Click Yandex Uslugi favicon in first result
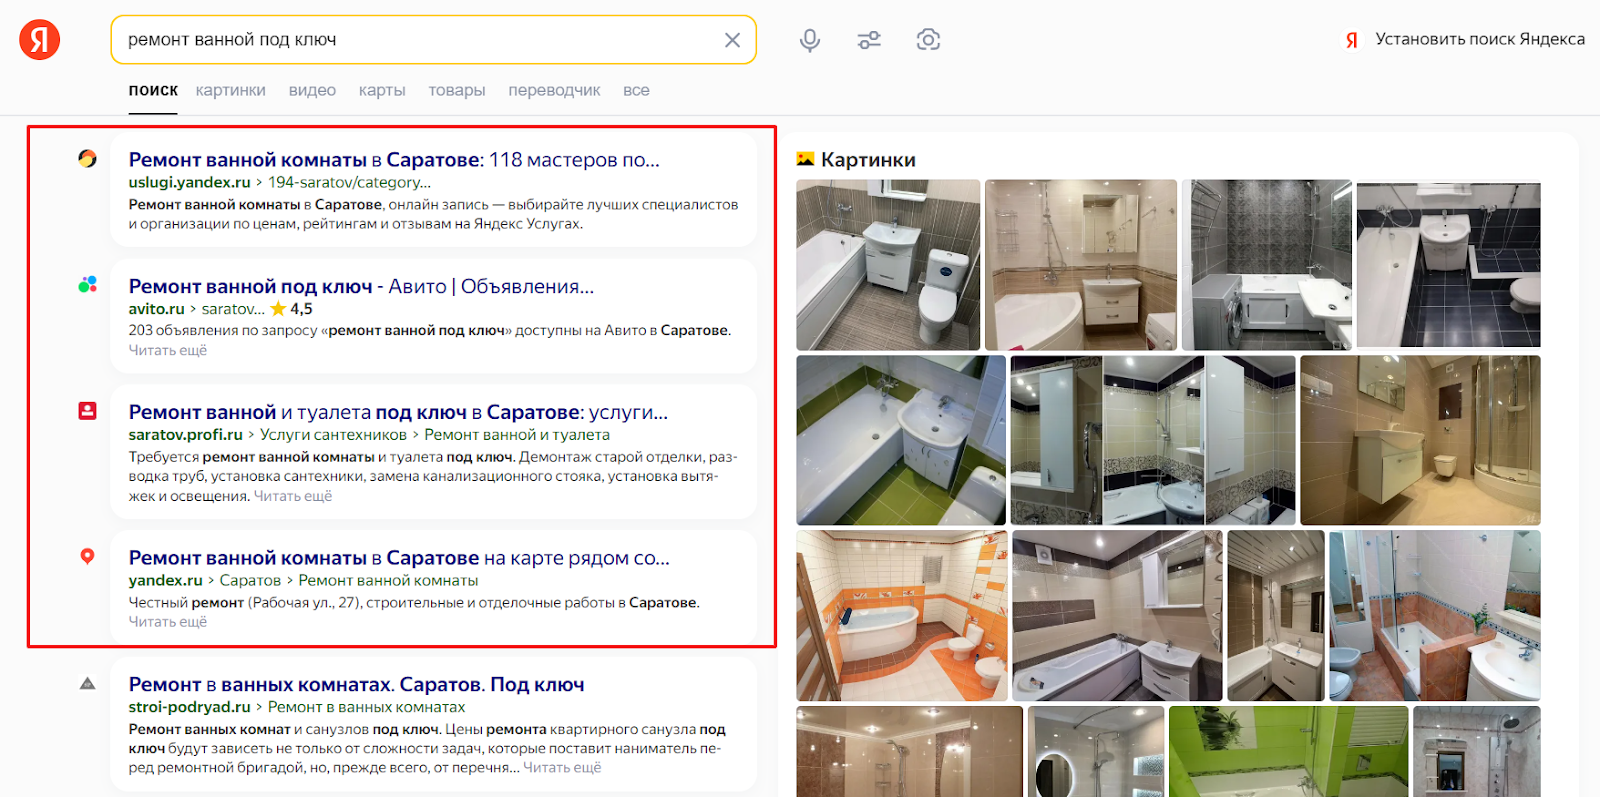 [88, 158]
